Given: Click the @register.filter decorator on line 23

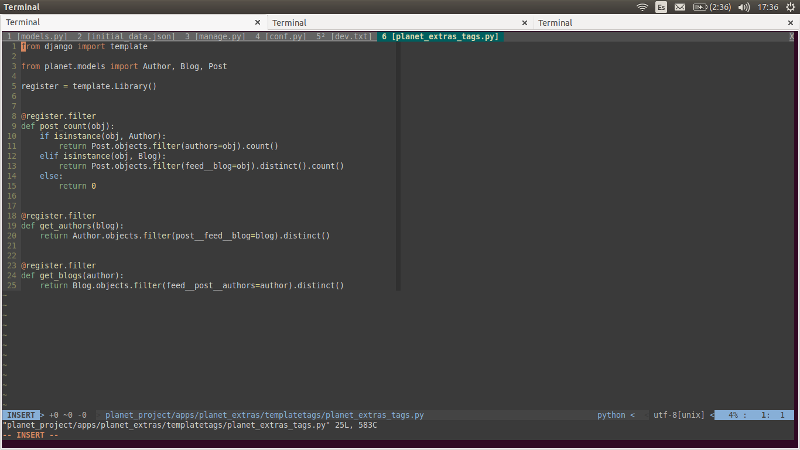Looking at the screenshot, I should [x=59, y=265].
